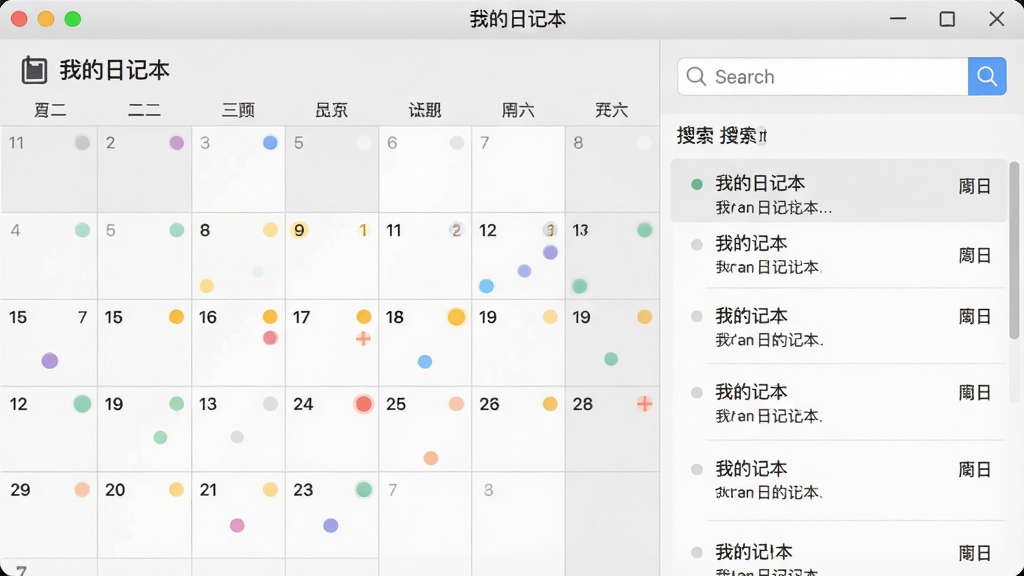This screenshot has height=576, width=1024.
Task: Click the magnifier icon inside the search field
Action: 696,76
